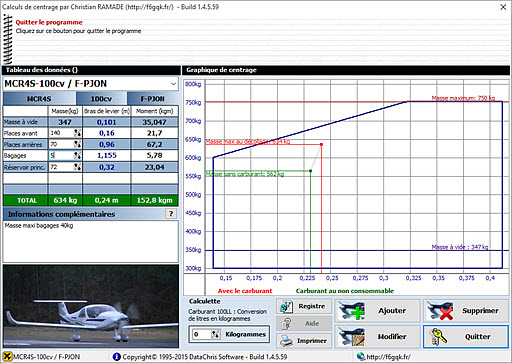Image resolution: width=512 pixels, height=363 pixels.
Task: Click the calculator icon in Places arrières row
Action: [x=77, y=144]
